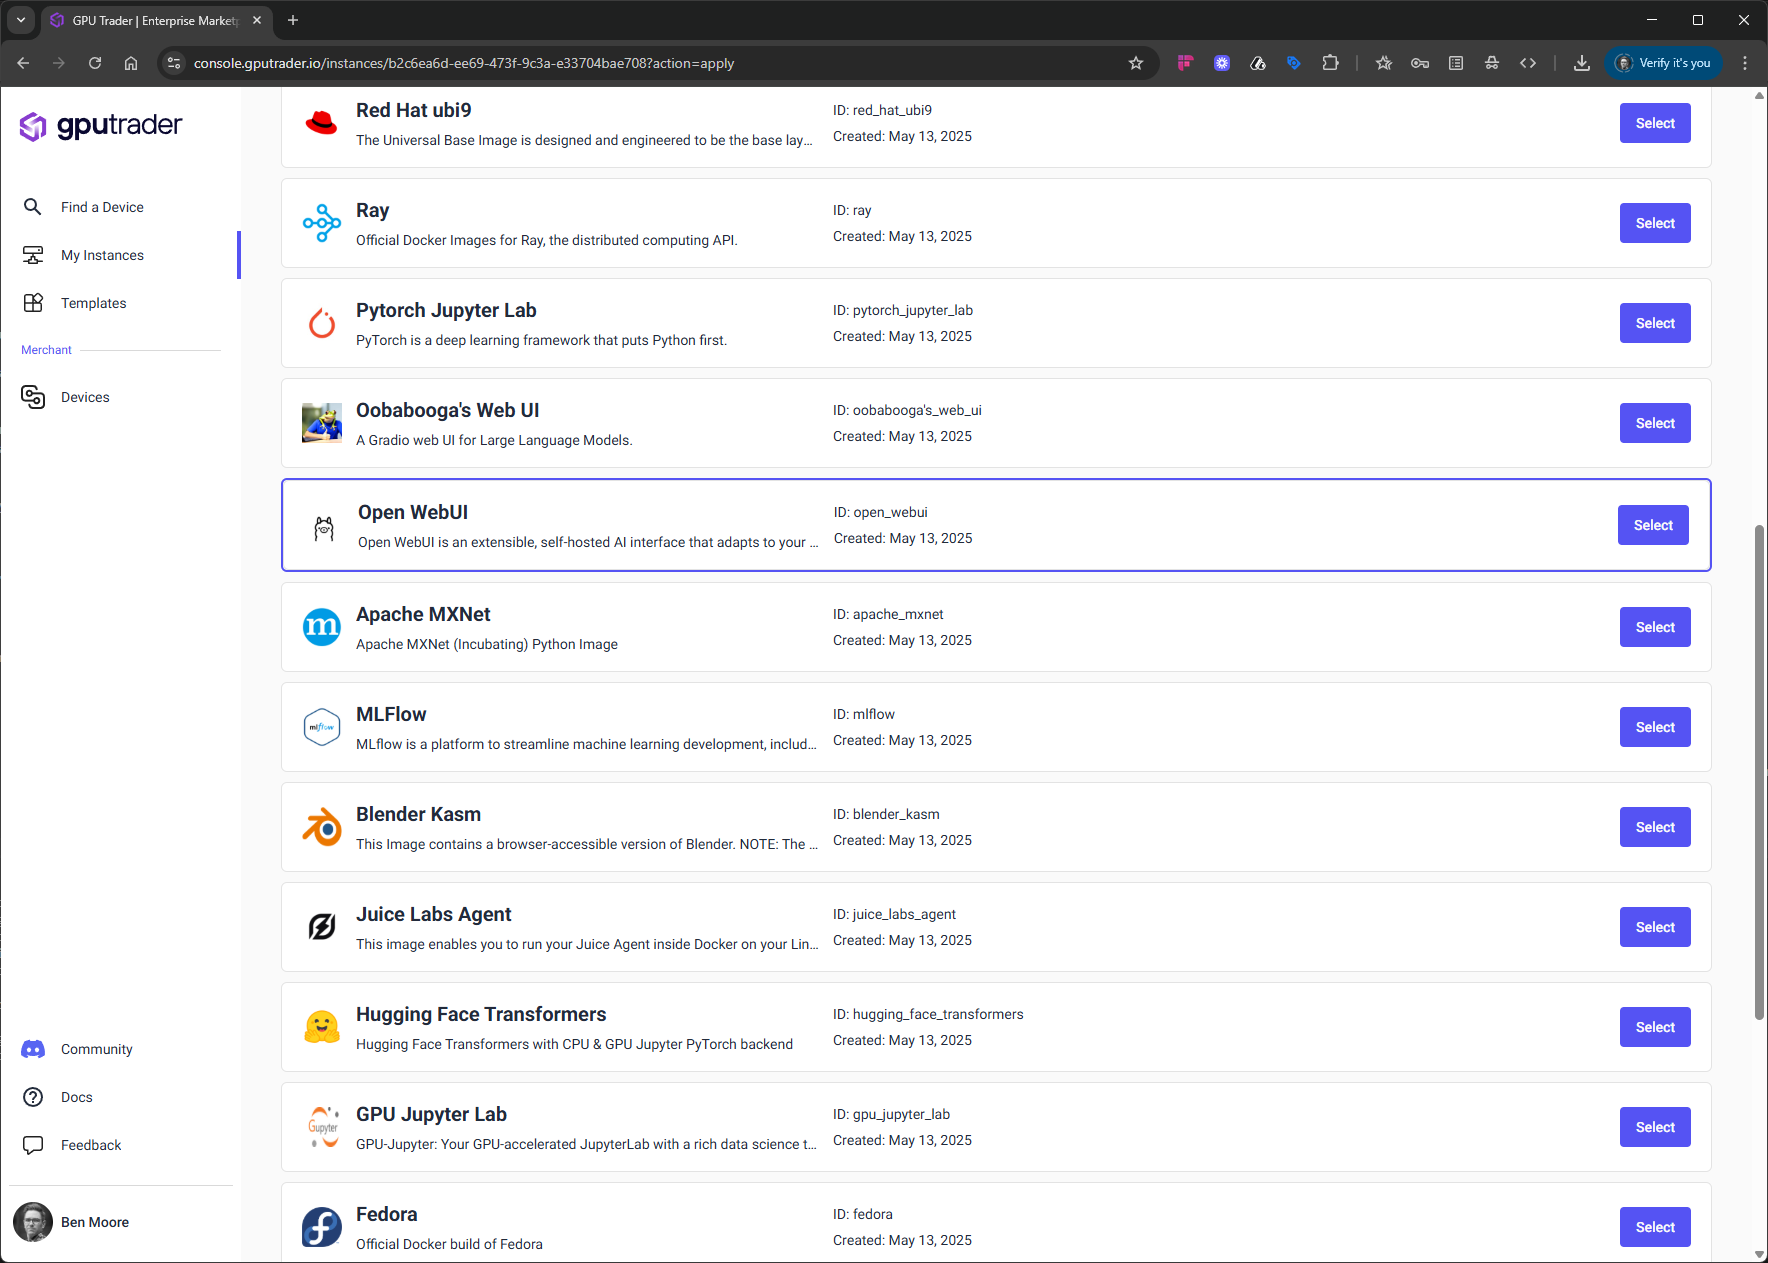This screenshot has width=1768, height=1263.
Task: Select the Open WebUI template
Action: [x=1653, y=525]
